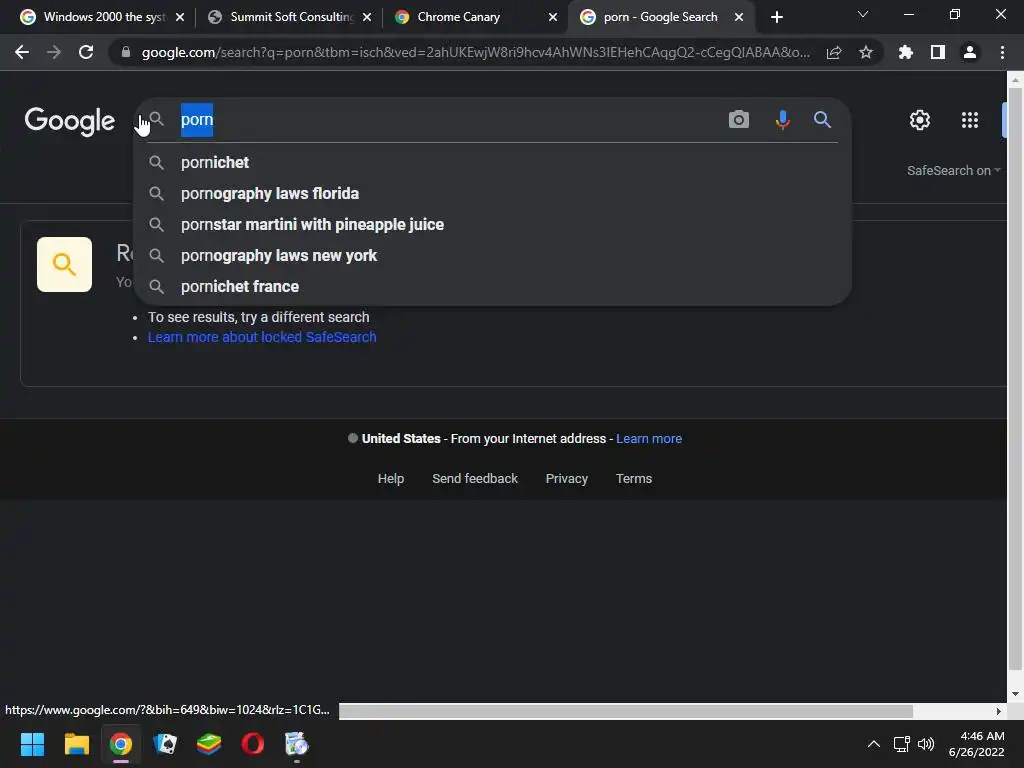1024x768 pixels.
Task: Open the volume speaker tray icon
Action: [x=926, y=744]
